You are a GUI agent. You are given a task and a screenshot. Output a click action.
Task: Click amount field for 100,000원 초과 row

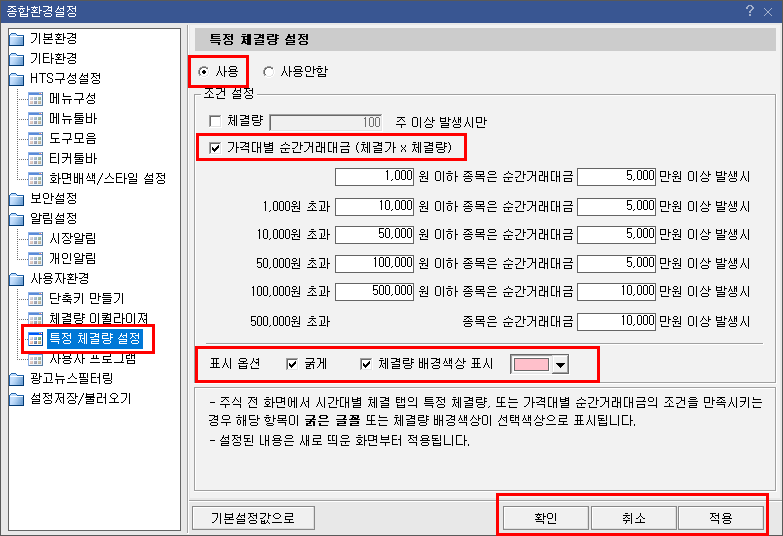(616, 291)
